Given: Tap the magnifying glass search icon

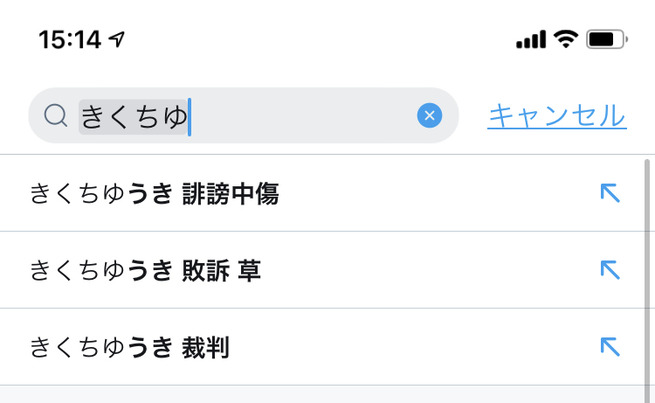Looking at the screenshot, I should tap(55, 117).
